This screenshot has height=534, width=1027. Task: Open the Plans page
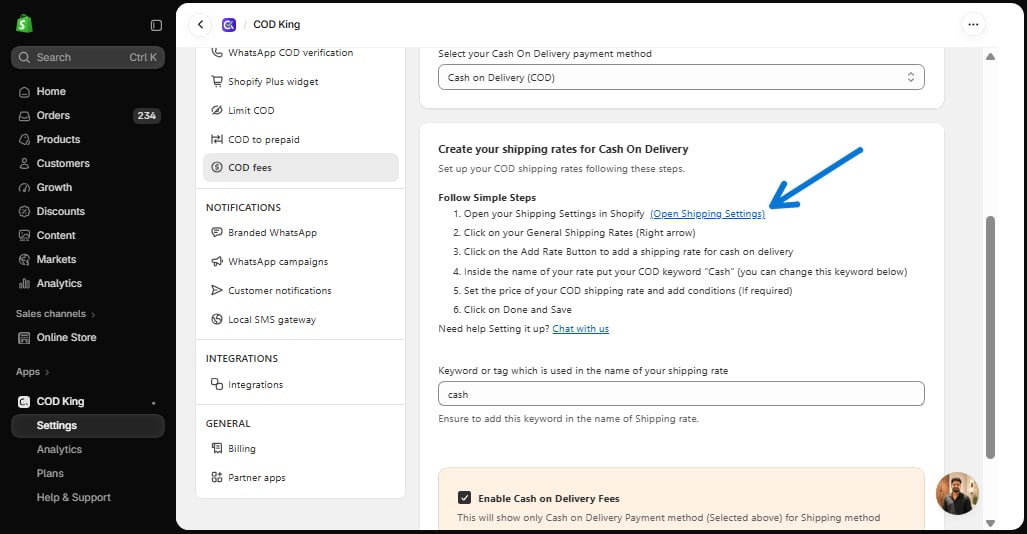(x=50, y=473)
